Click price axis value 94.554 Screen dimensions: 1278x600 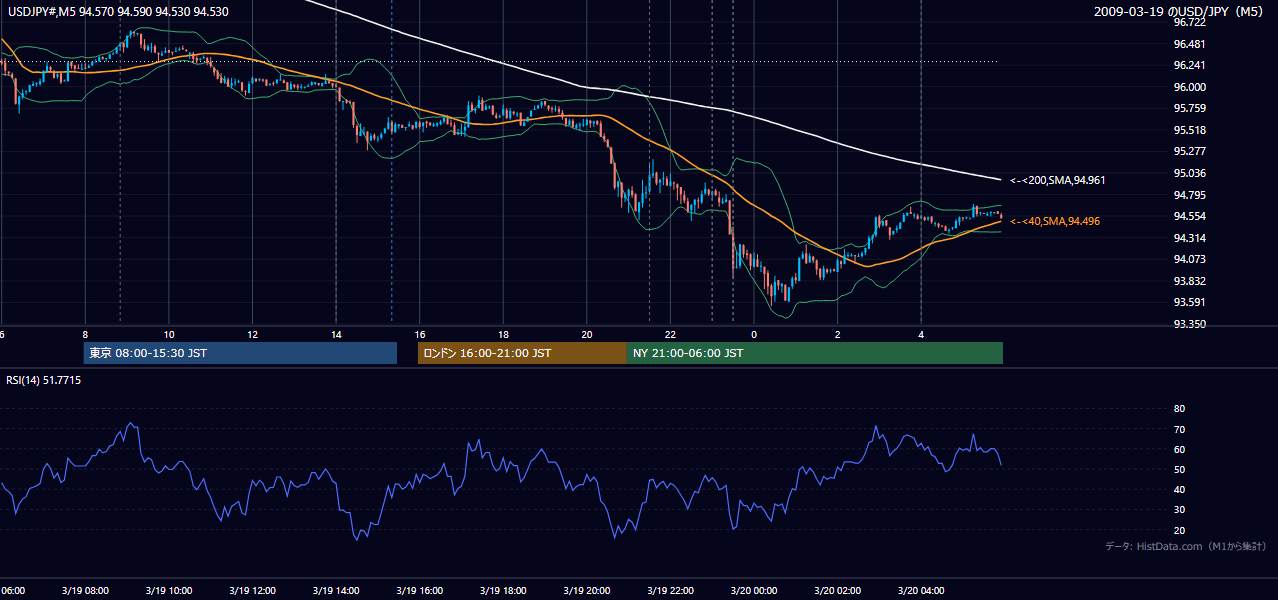click(x=1188, y=216)
